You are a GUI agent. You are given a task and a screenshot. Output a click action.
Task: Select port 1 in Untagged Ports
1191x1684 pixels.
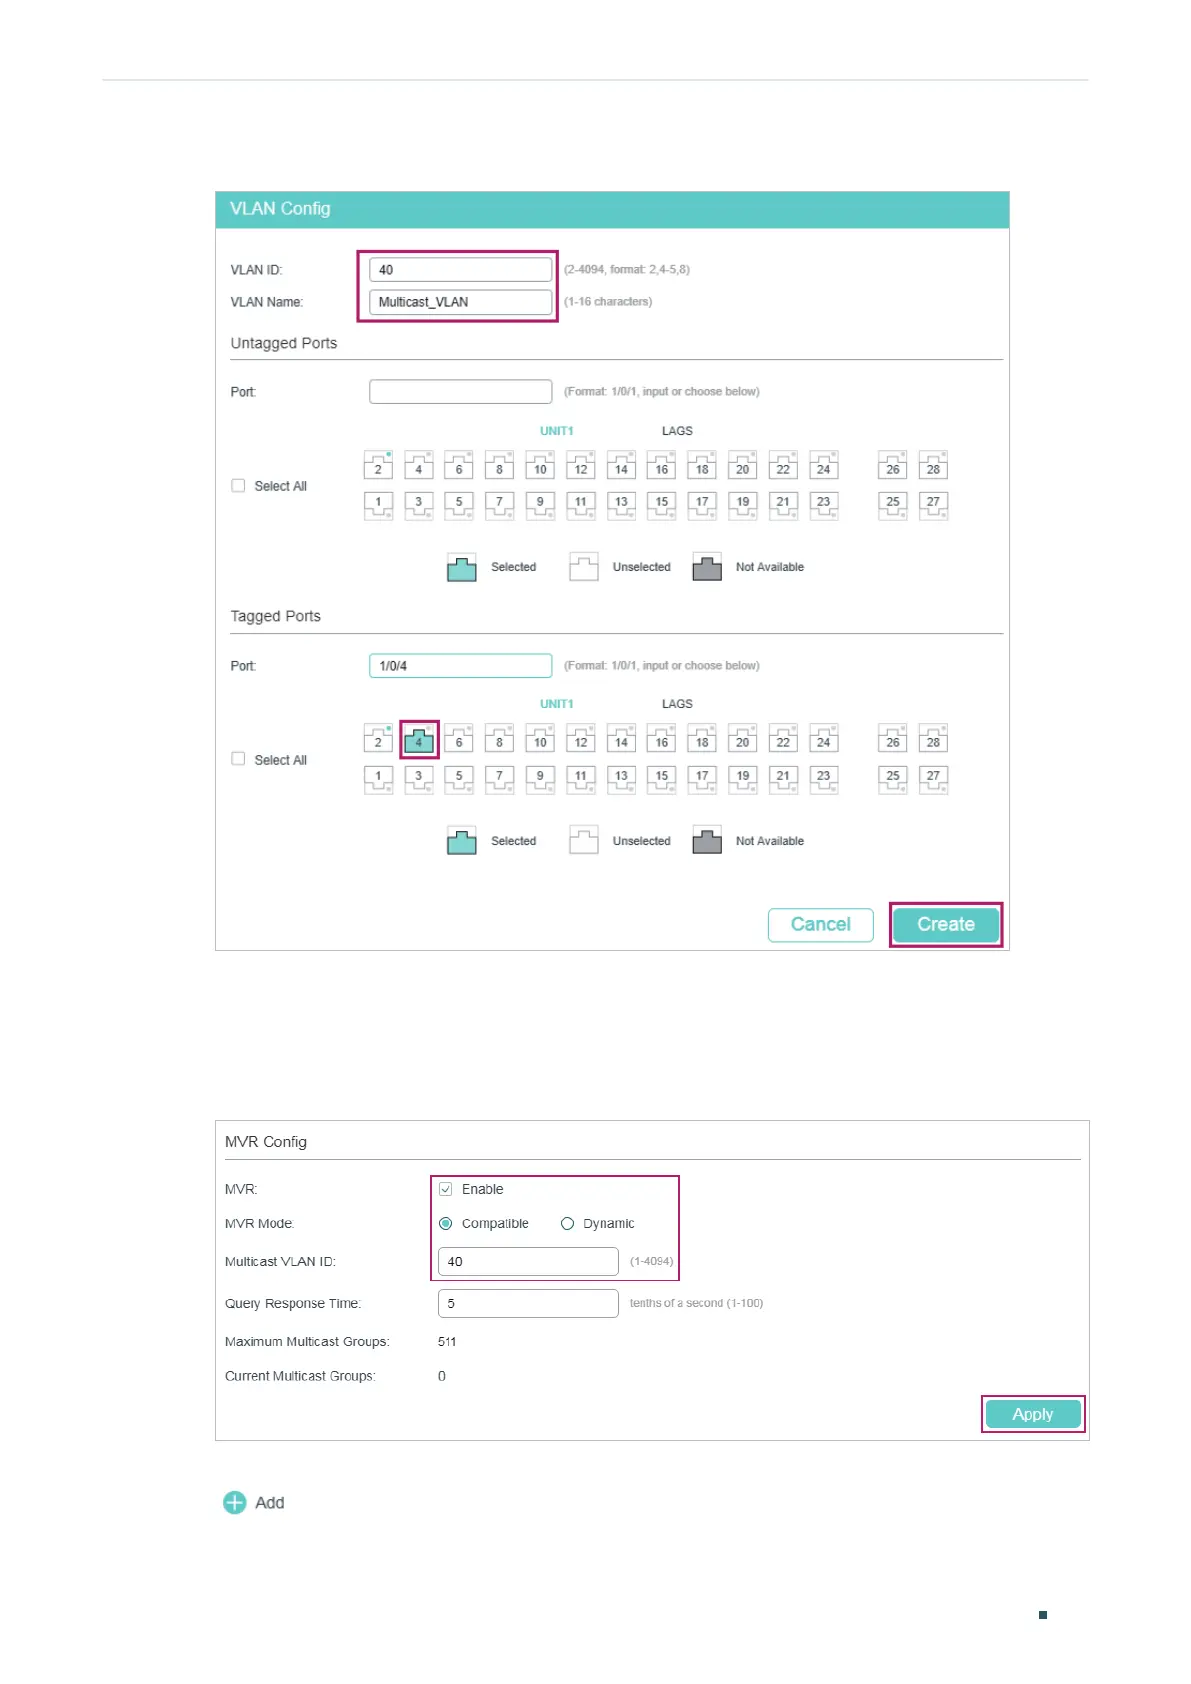click(378, 505)
